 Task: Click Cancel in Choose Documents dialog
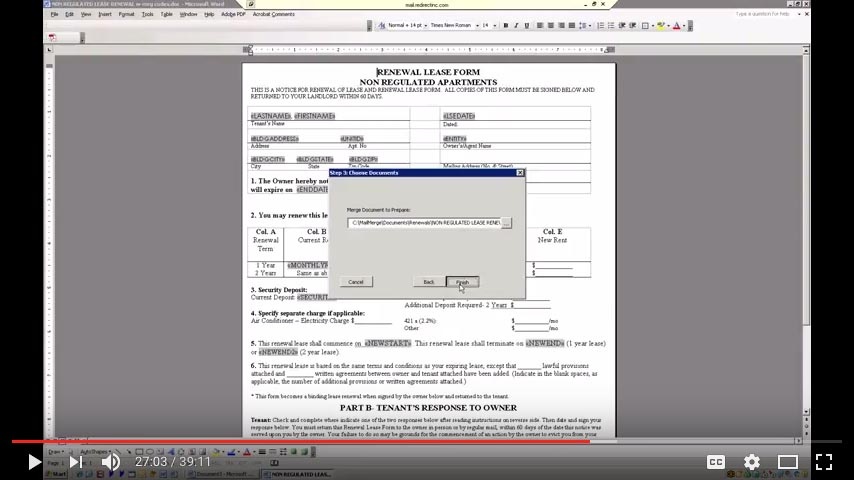(356, 282)
